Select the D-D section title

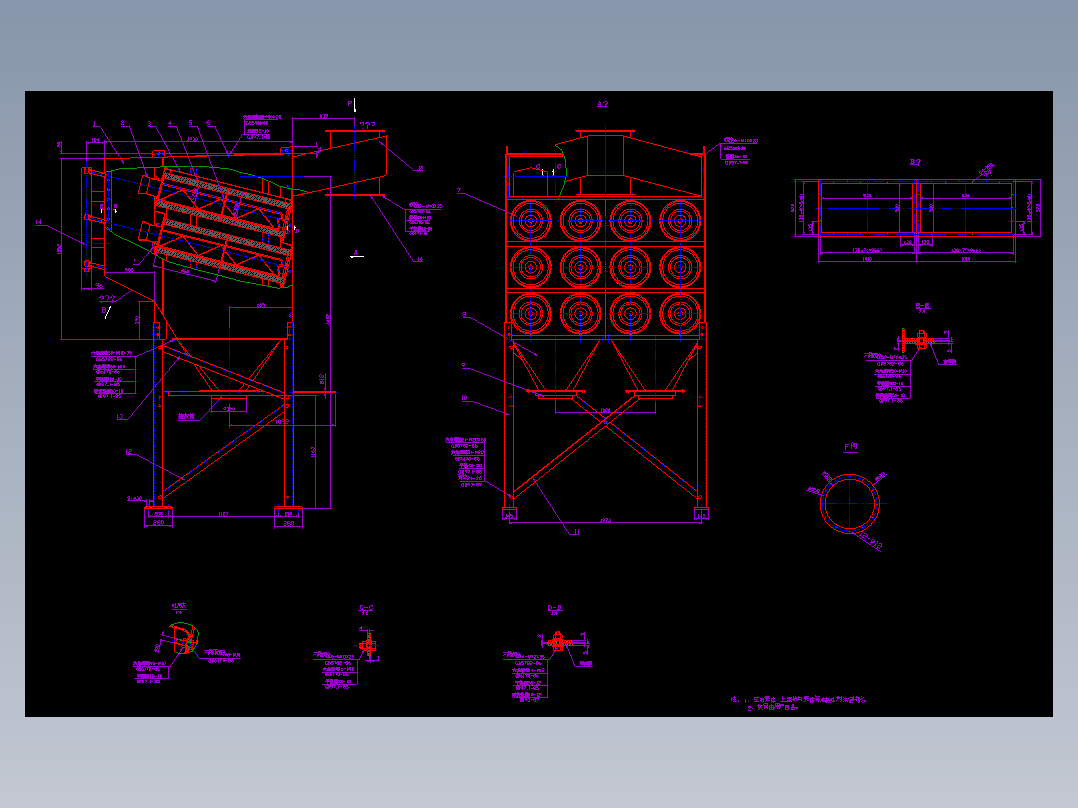click(555, 609)
